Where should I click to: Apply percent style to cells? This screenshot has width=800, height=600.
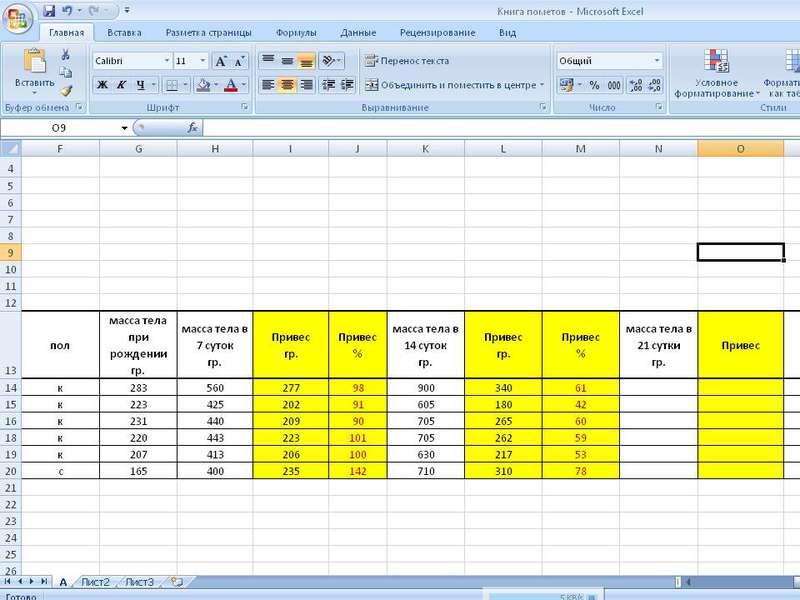[x=594, y=85]
